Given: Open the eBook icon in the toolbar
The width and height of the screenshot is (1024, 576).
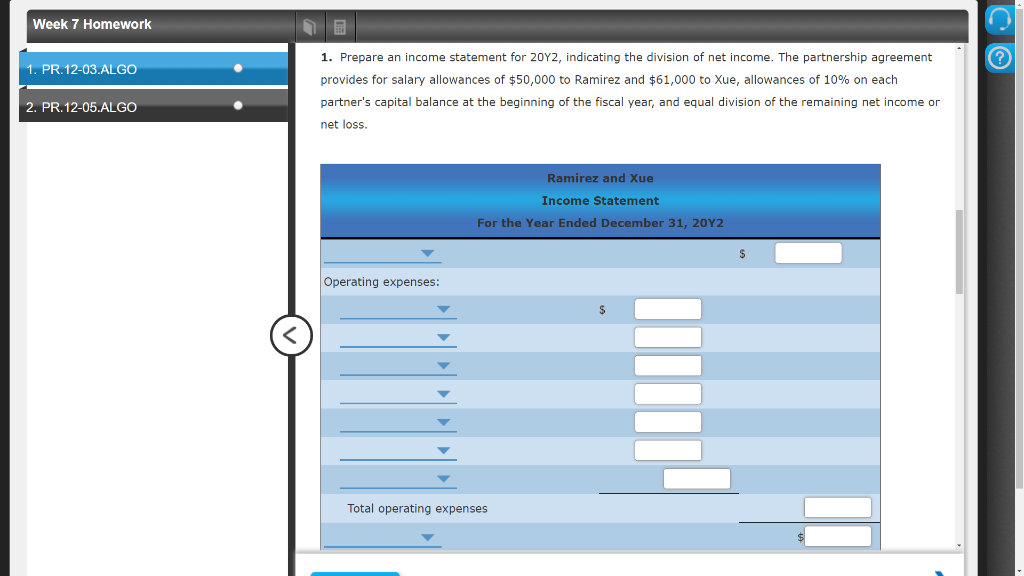Looking at the screenshot, I should [x=310, y=27].
